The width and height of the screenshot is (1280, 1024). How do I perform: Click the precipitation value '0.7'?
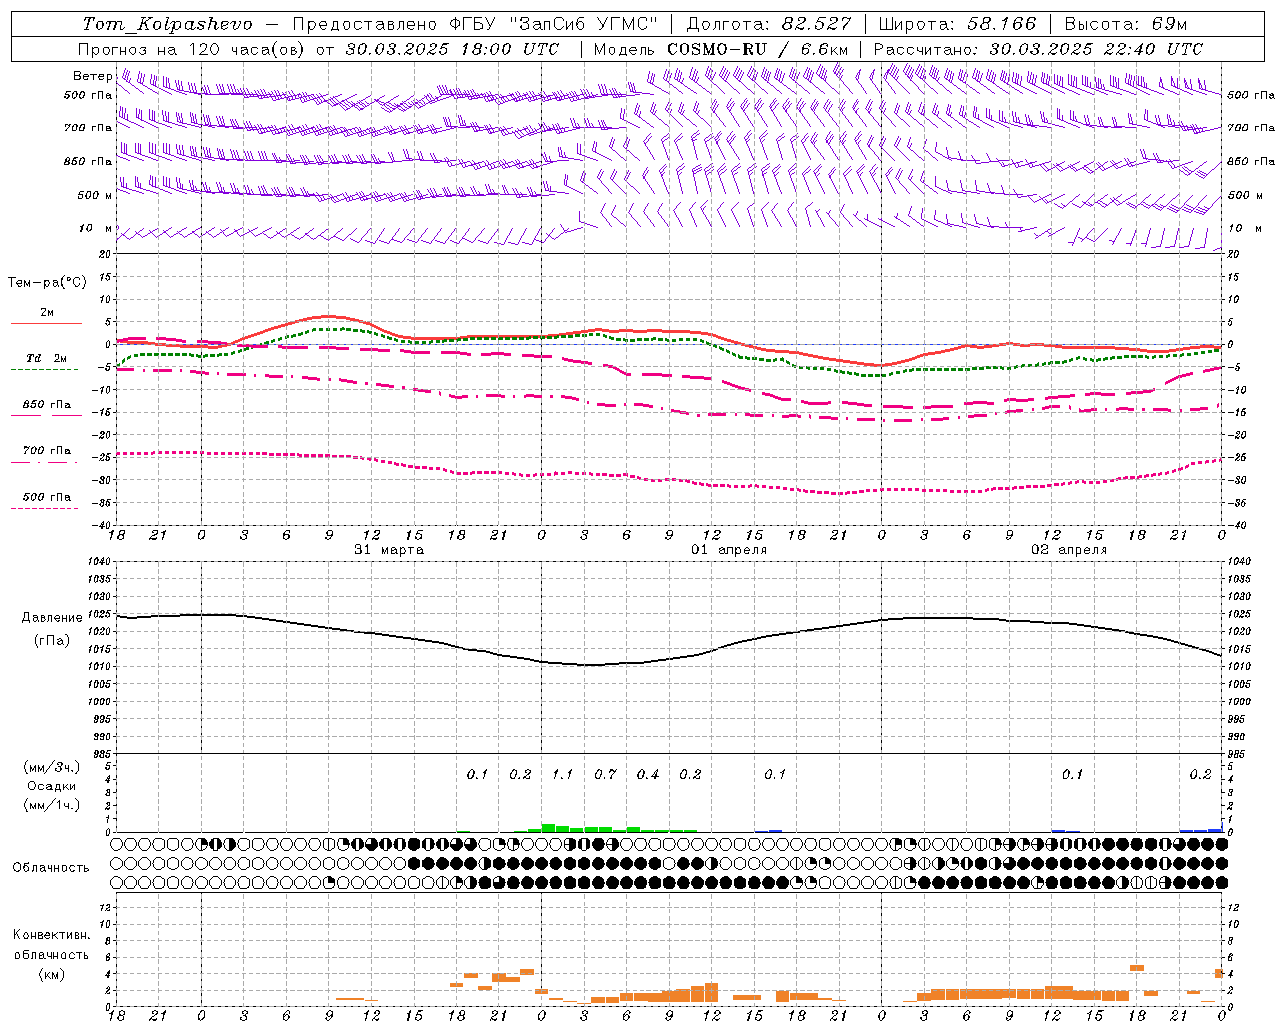(605, 775)
